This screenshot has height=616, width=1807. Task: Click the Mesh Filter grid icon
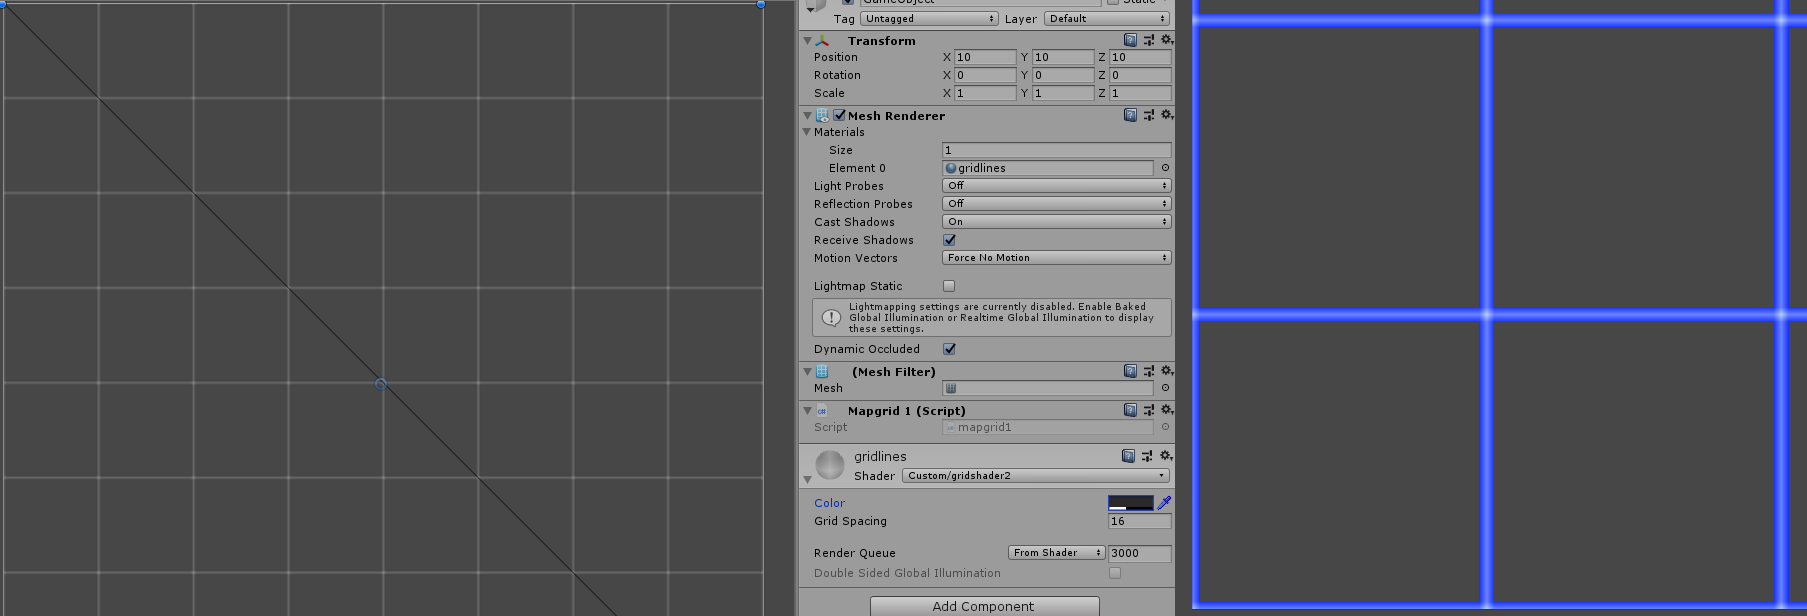pos(822,371)
